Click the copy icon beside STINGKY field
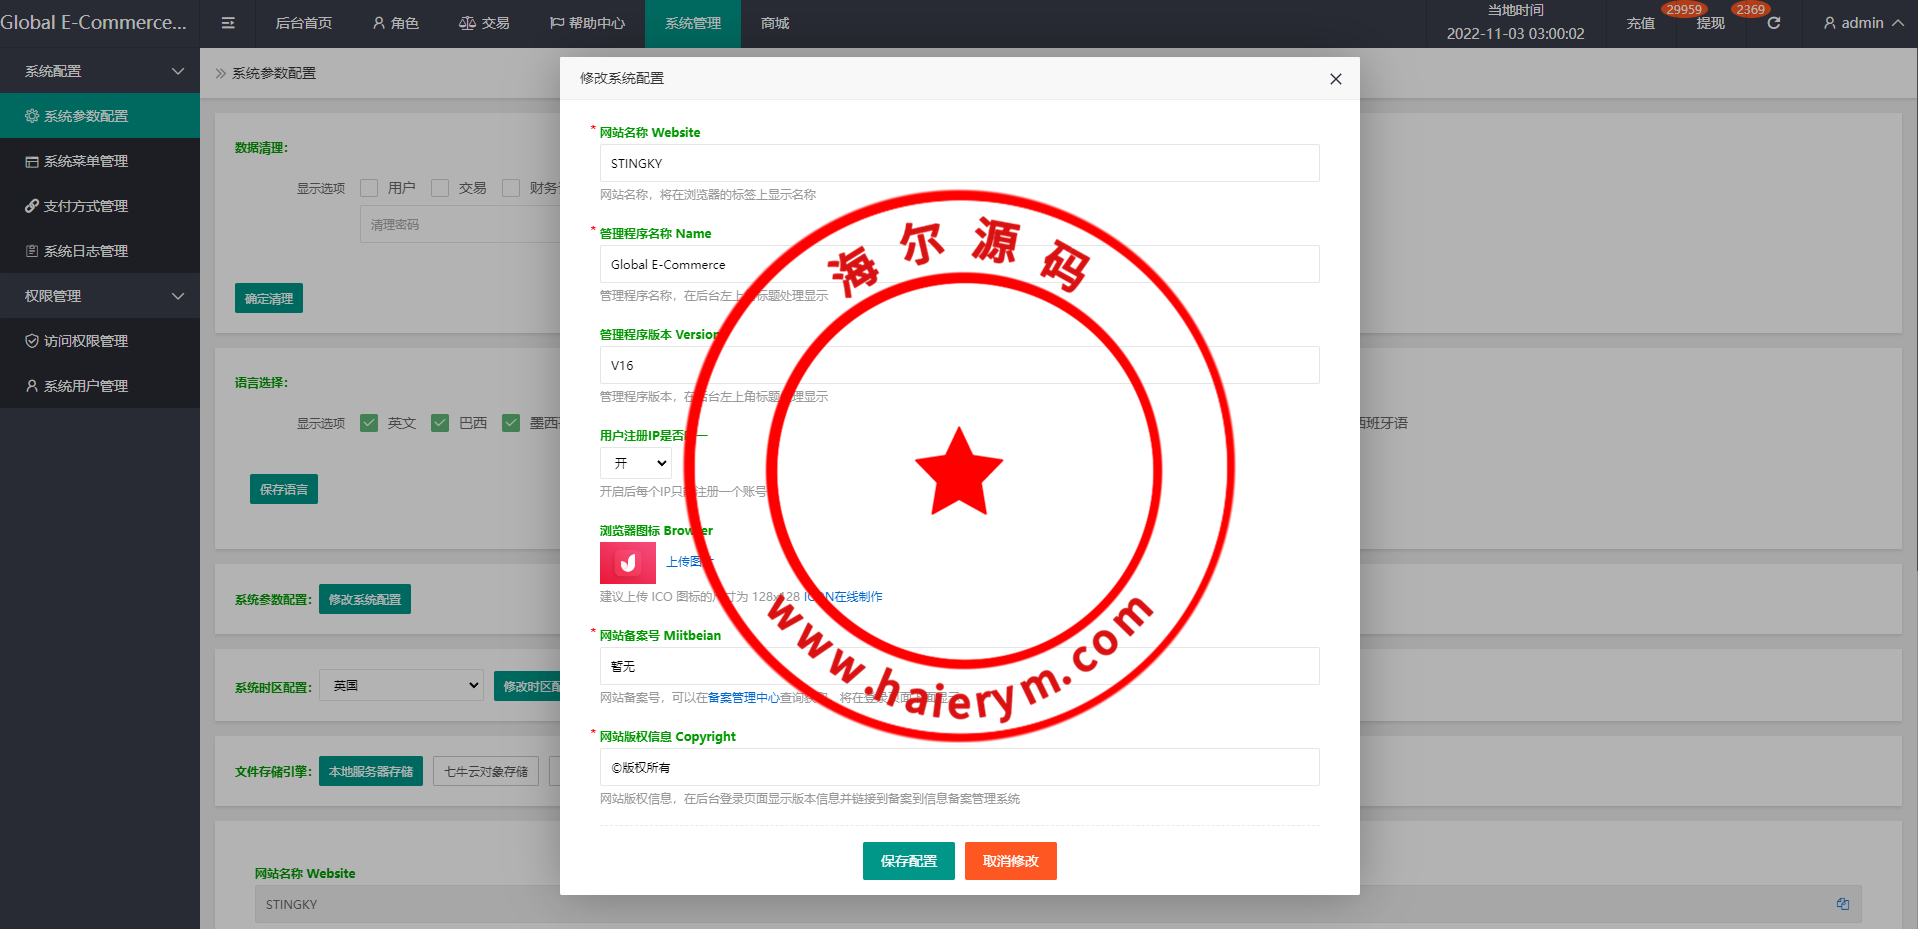This screenshot has height=929, width=1918. coord(1842,904)
